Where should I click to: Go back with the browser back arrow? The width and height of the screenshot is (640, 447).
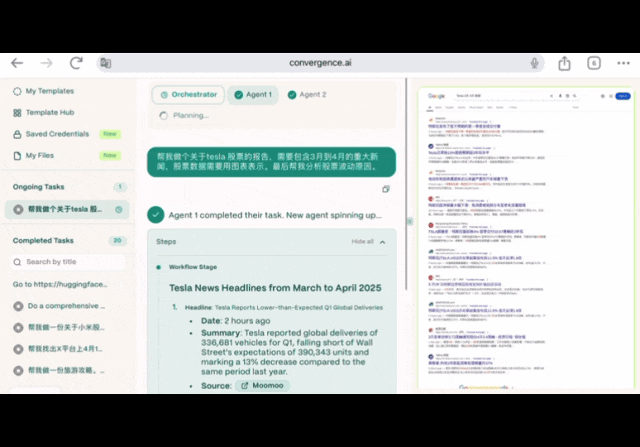(x=17, y=63)
